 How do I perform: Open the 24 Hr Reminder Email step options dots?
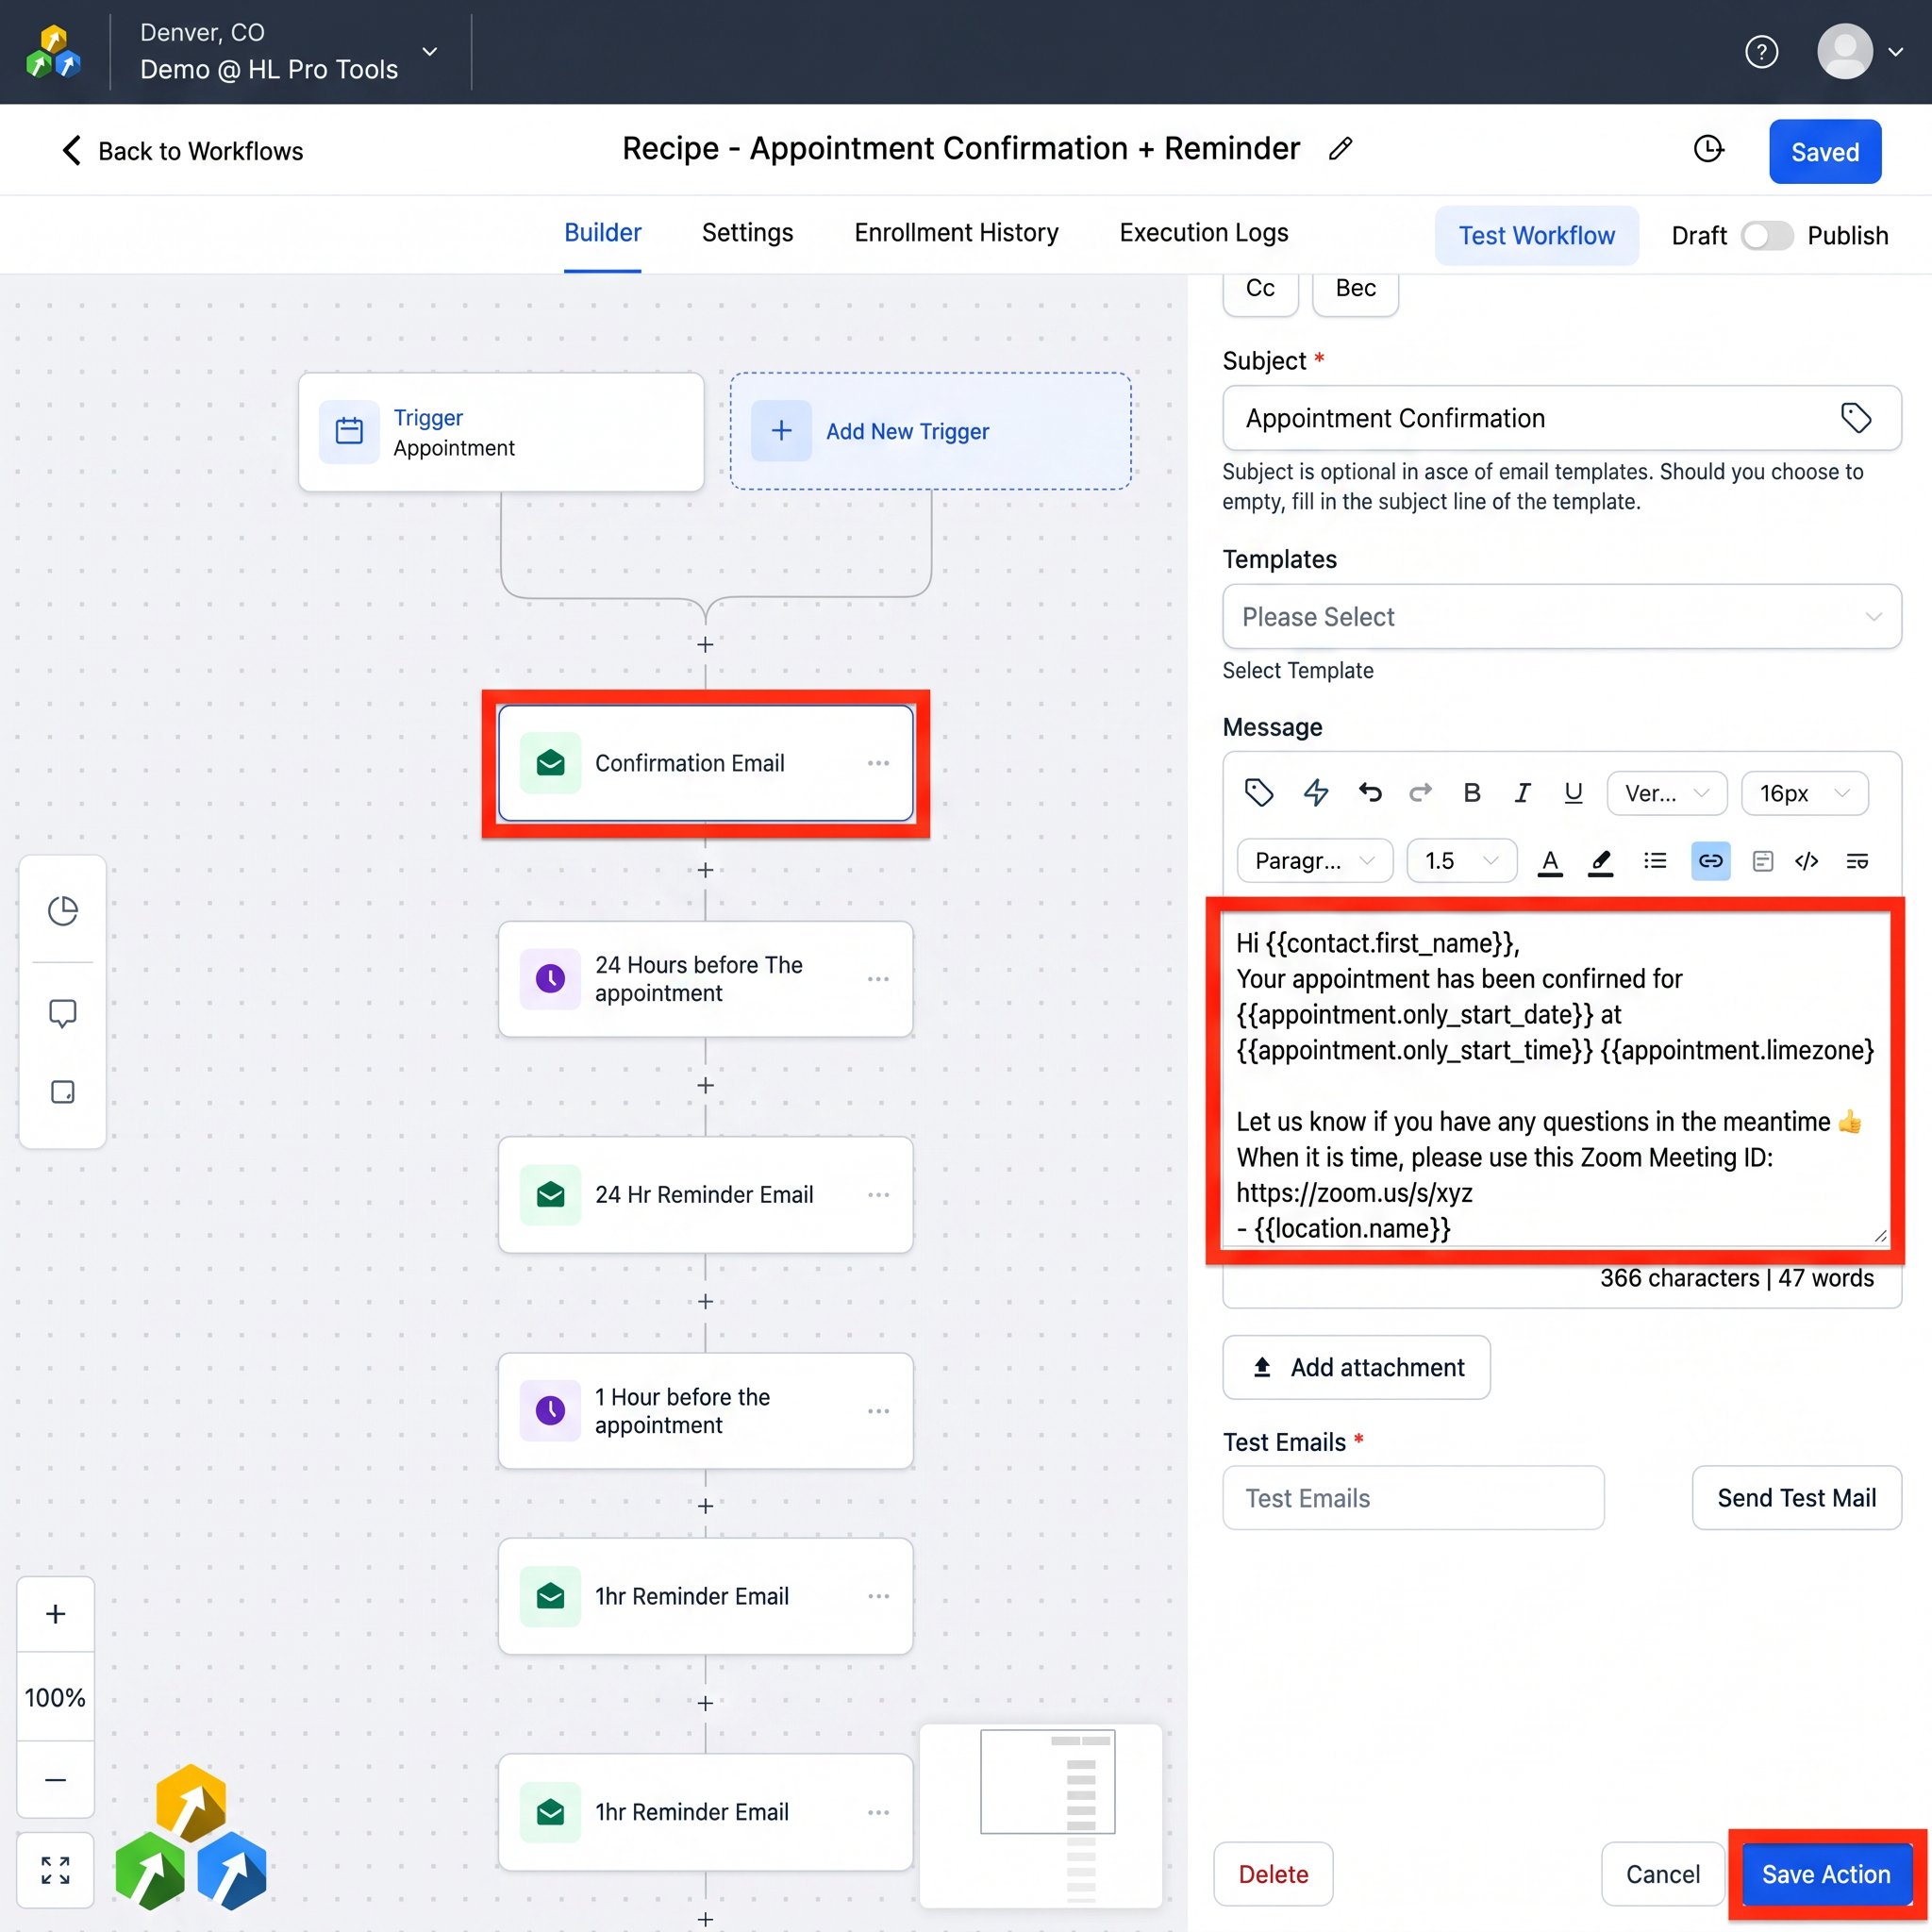click(878, 1195)
